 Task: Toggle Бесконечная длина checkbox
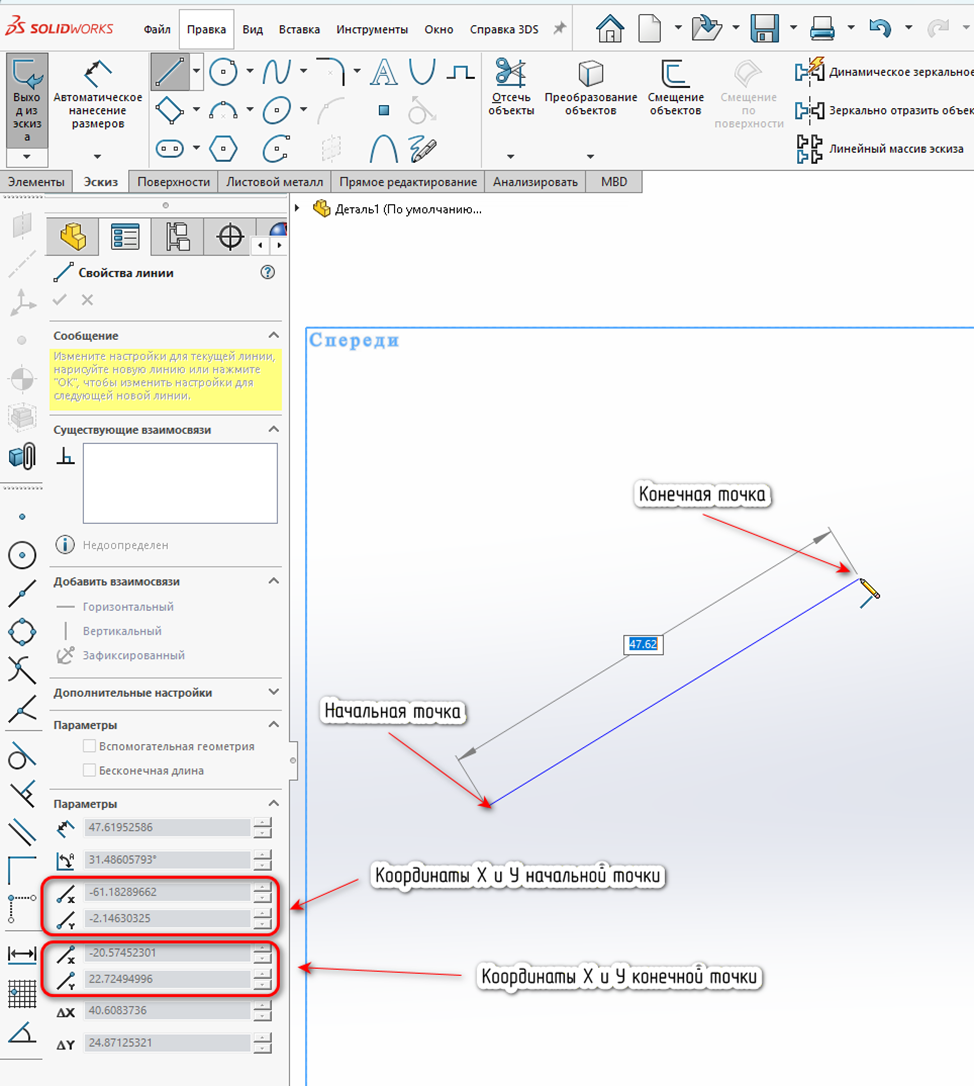pyautogui.click(x=89, y=770)
